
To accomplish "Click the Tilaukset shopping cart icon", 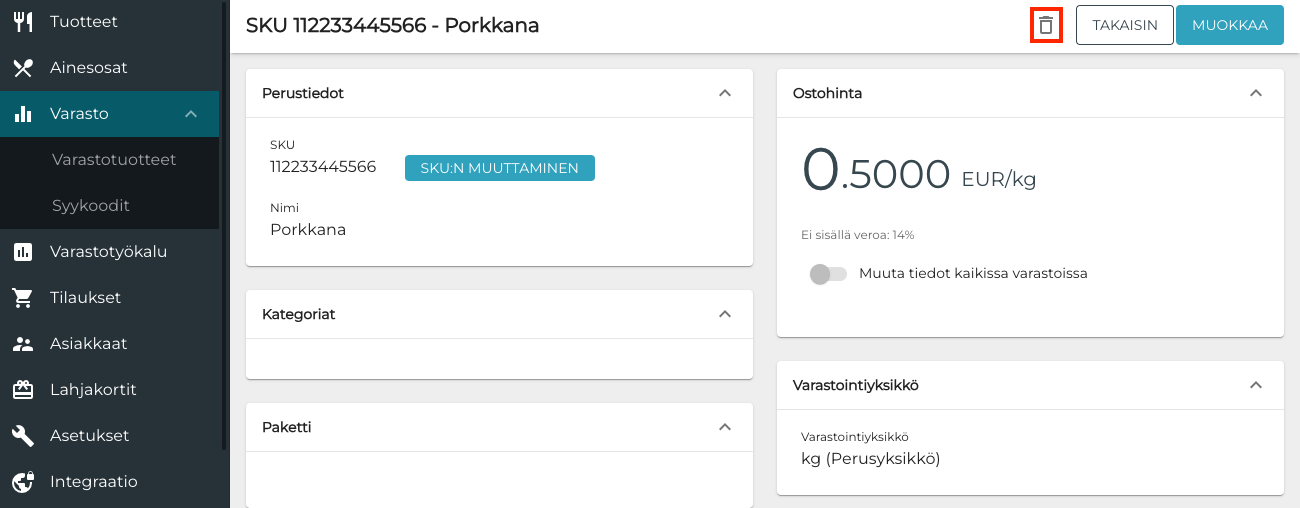I will [23, 298].
